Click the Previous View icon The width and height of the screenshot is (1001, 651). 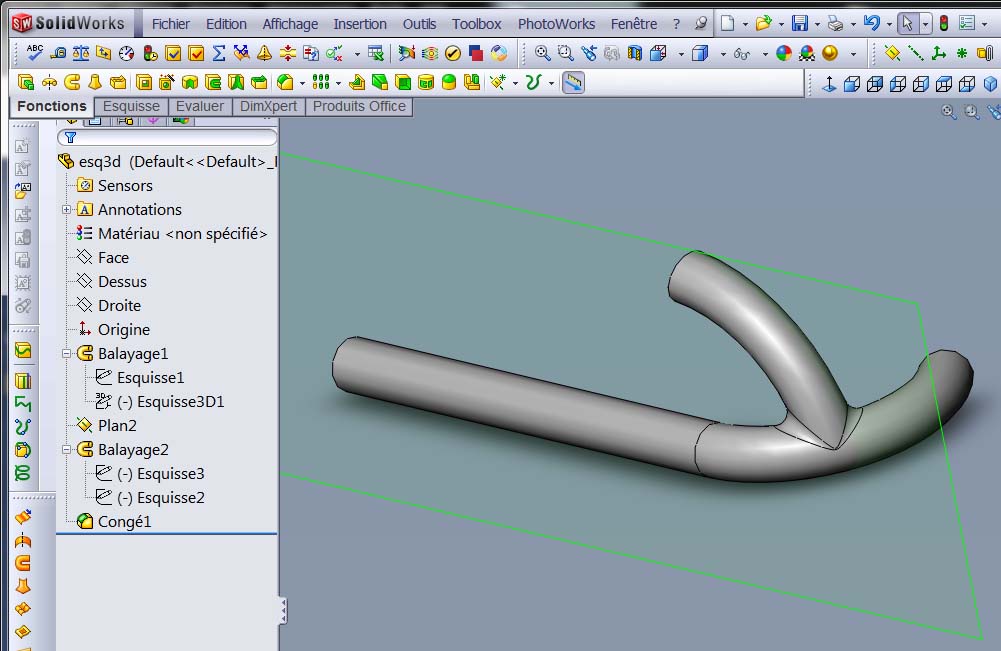[588, 54]
